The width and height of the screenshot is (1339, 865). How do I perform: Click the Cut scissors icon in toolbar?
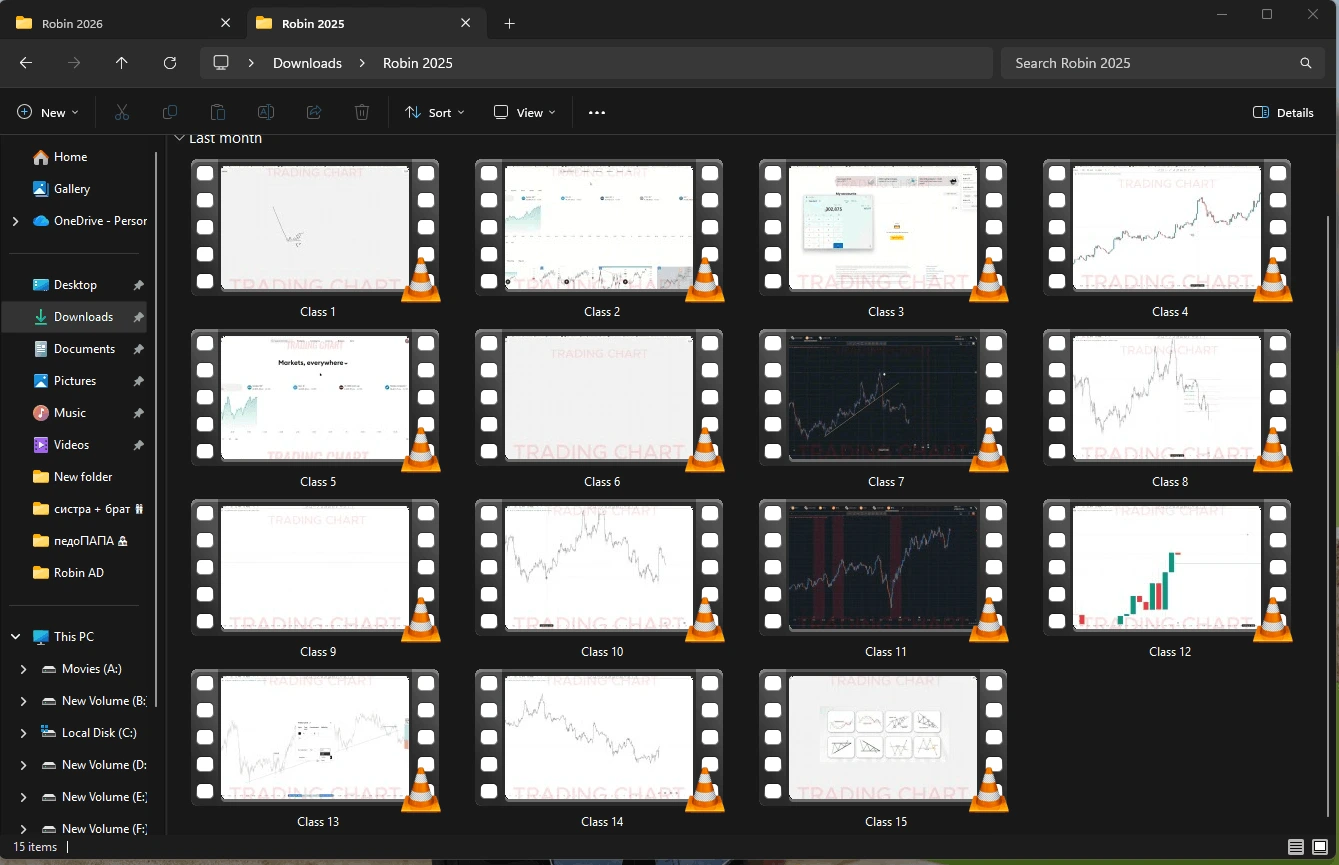coord(122,113)
